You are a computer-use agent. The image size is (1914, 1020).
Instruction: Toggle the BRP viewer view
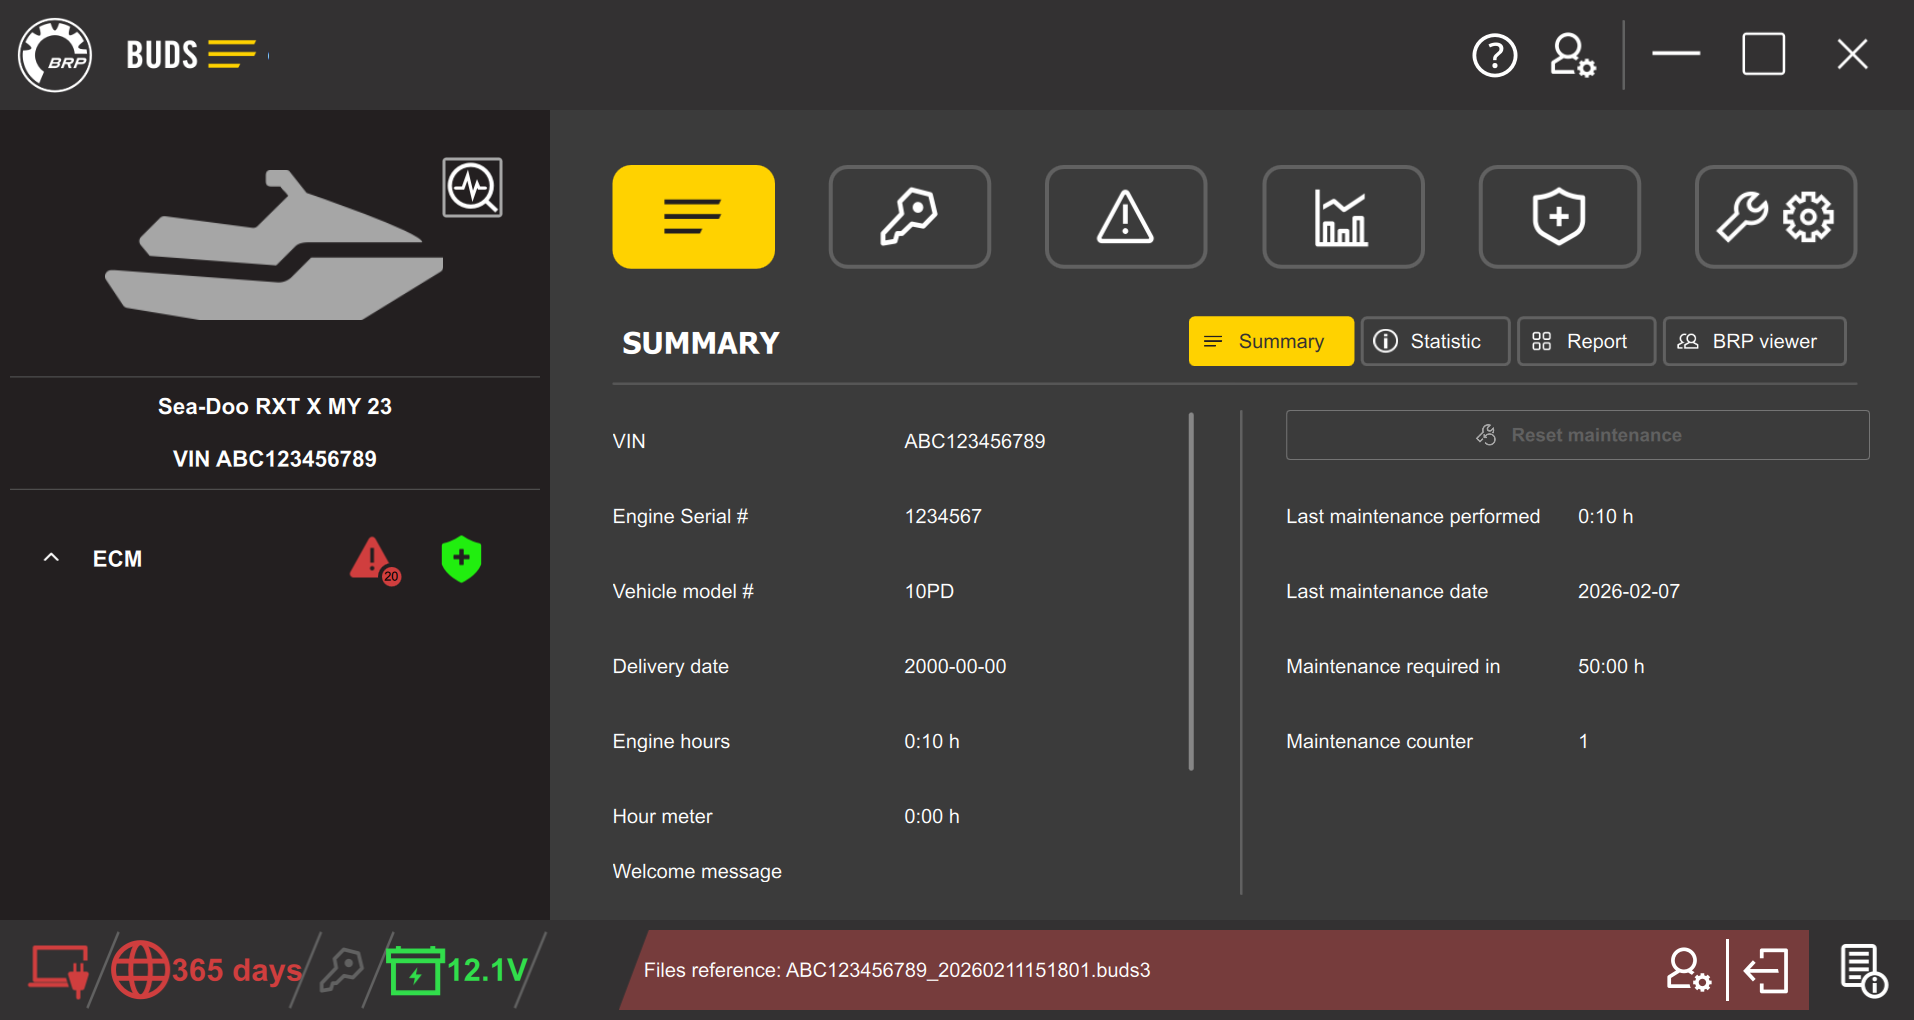point(1754,341)
